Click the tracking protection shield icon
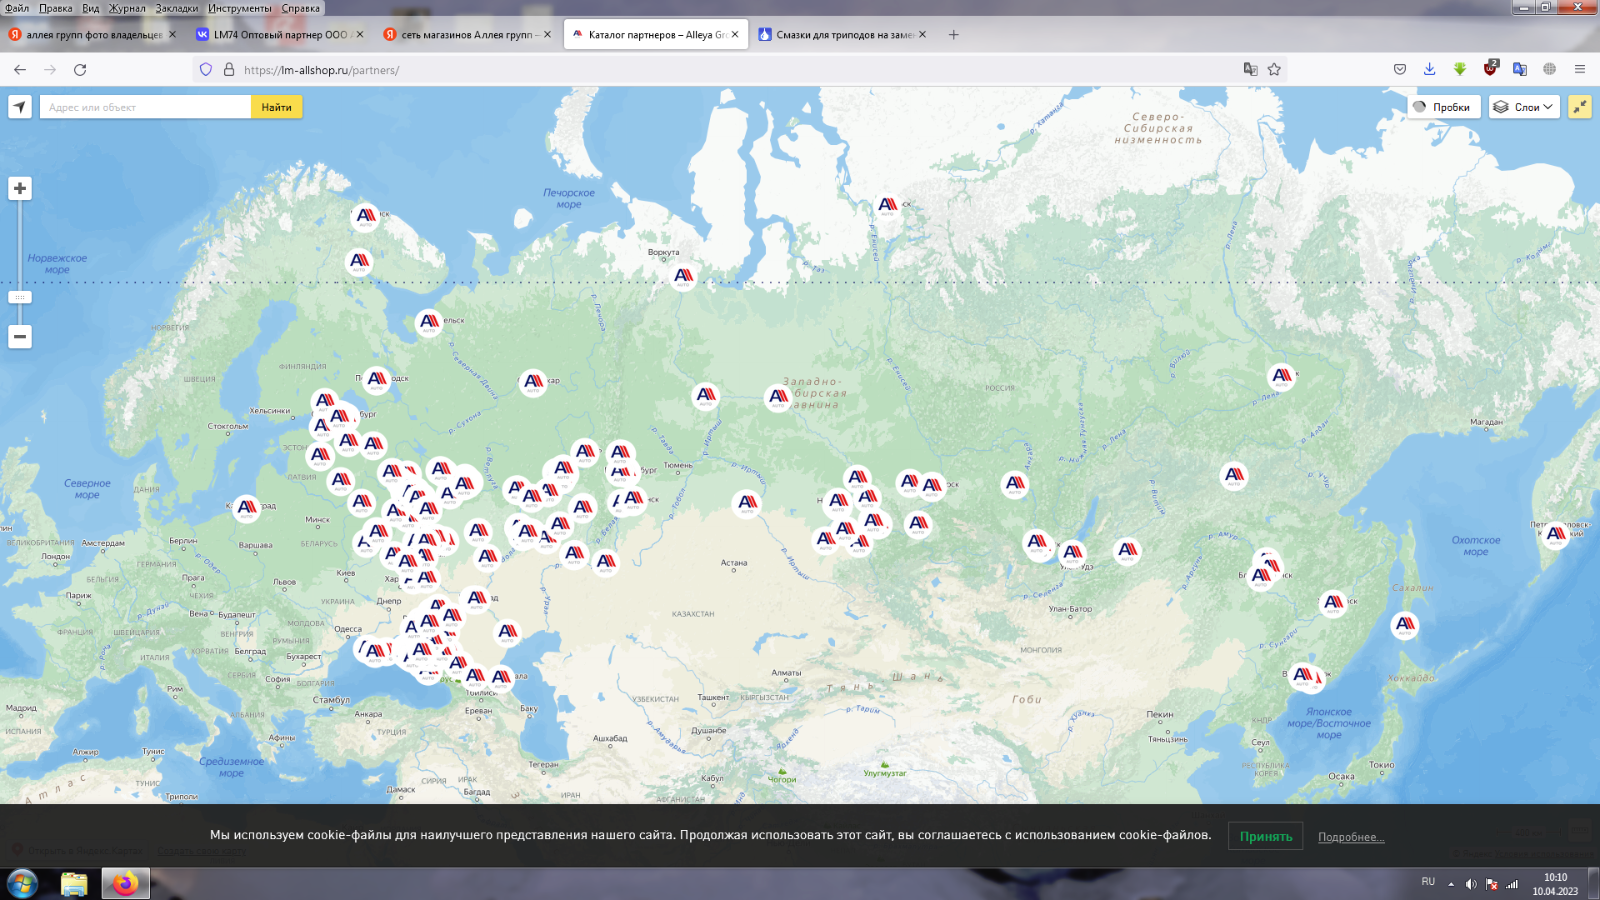The width and height of the screenshot is (1600, 900). 206,69
